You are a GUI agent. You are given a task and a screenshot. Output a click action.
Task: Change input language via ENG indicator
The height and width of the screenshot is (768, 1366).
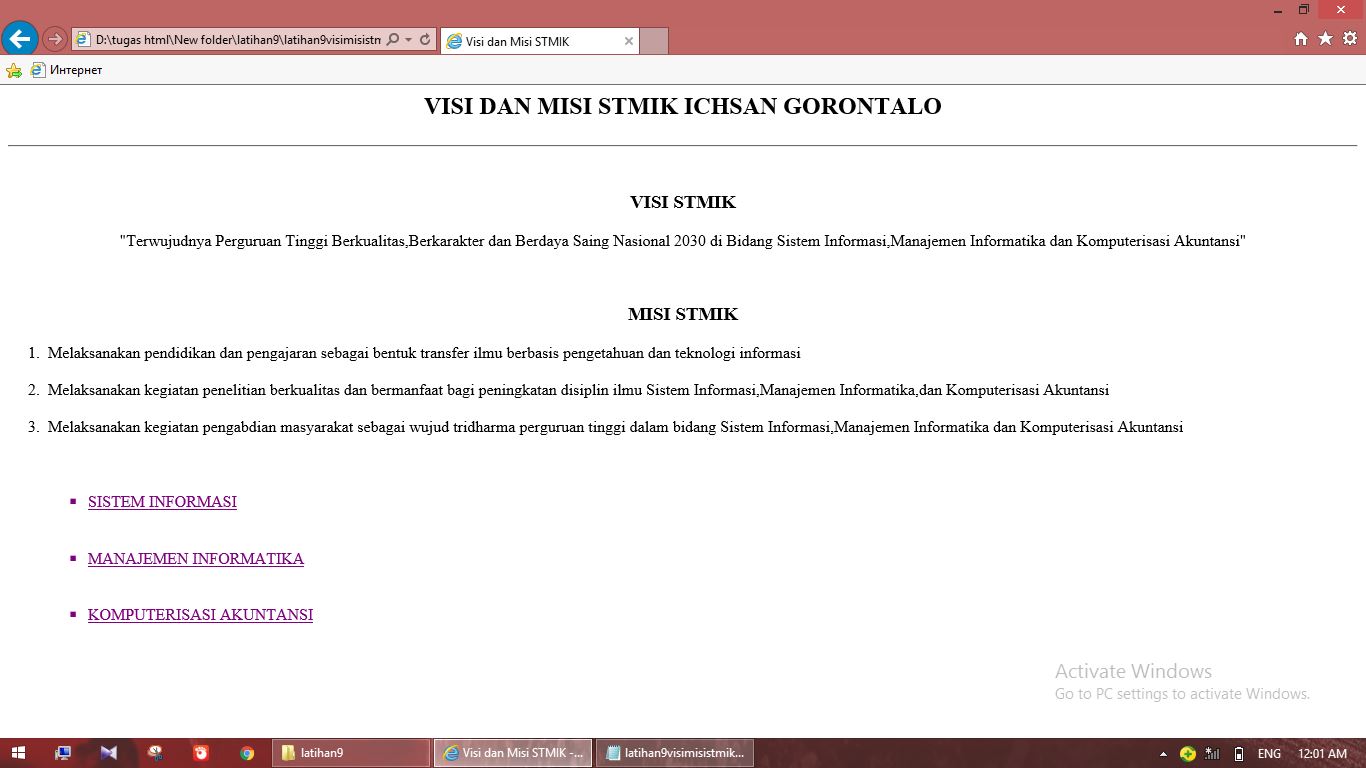tap(1270, 754)
